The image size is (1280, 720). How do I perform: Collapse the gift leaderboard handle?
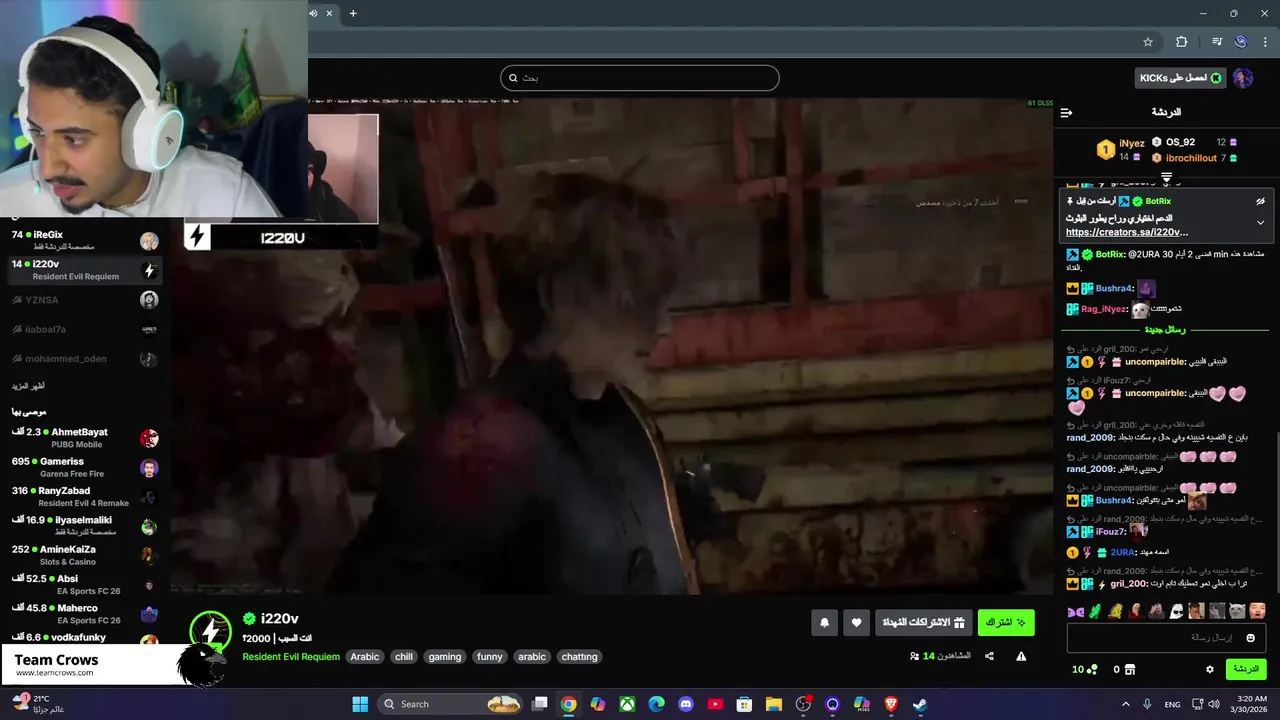point(1166,177)
